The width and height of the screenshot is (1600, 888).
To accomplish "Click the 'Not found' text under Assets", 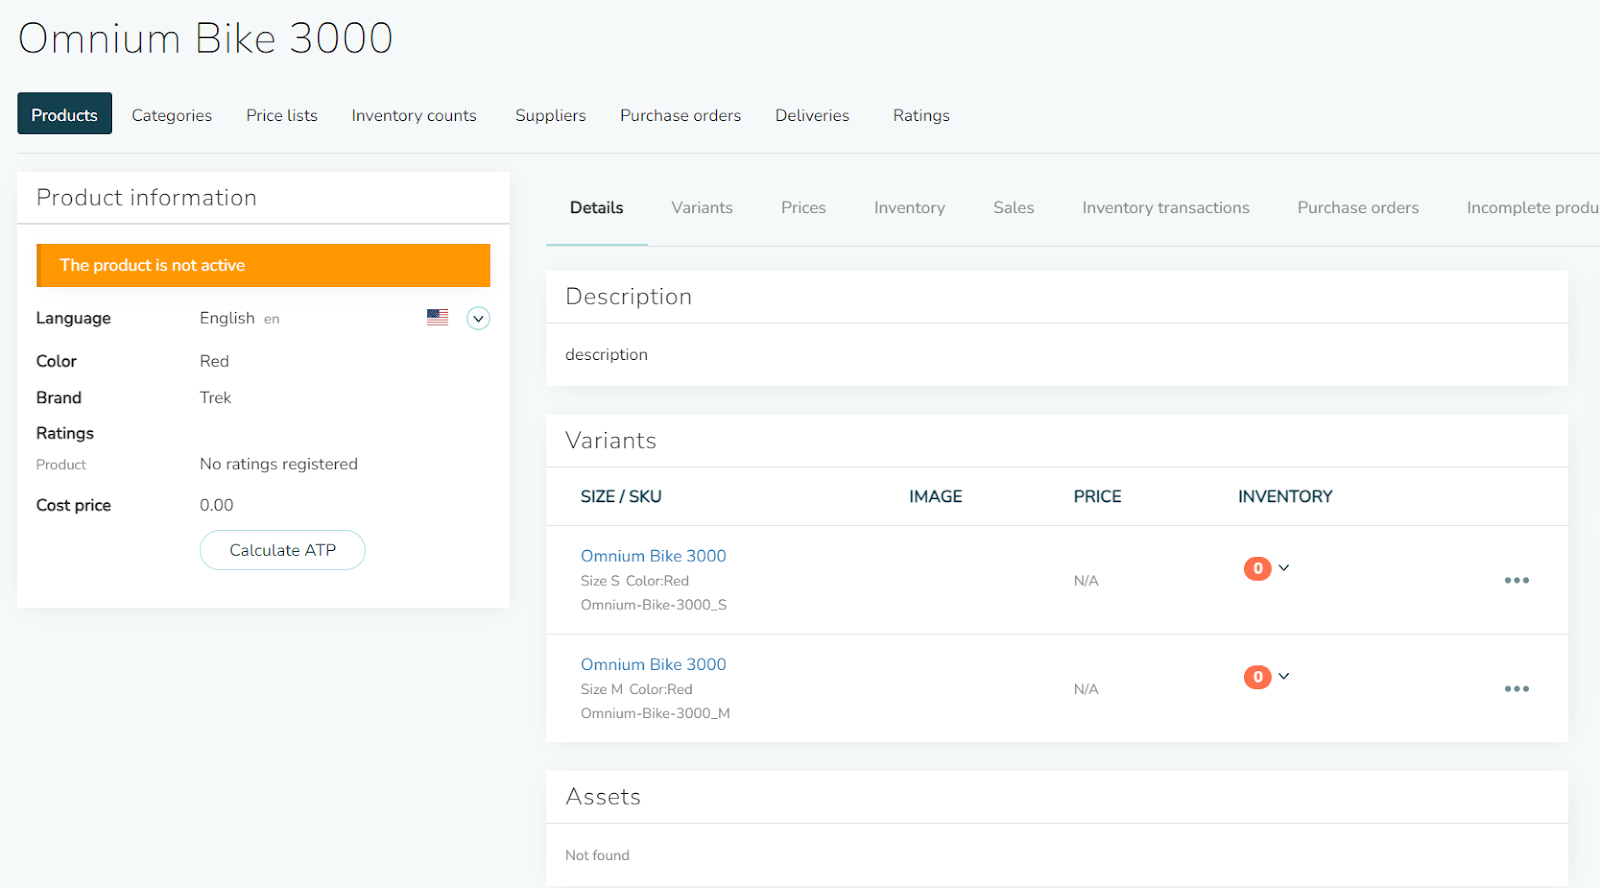I will click(597, 855).
